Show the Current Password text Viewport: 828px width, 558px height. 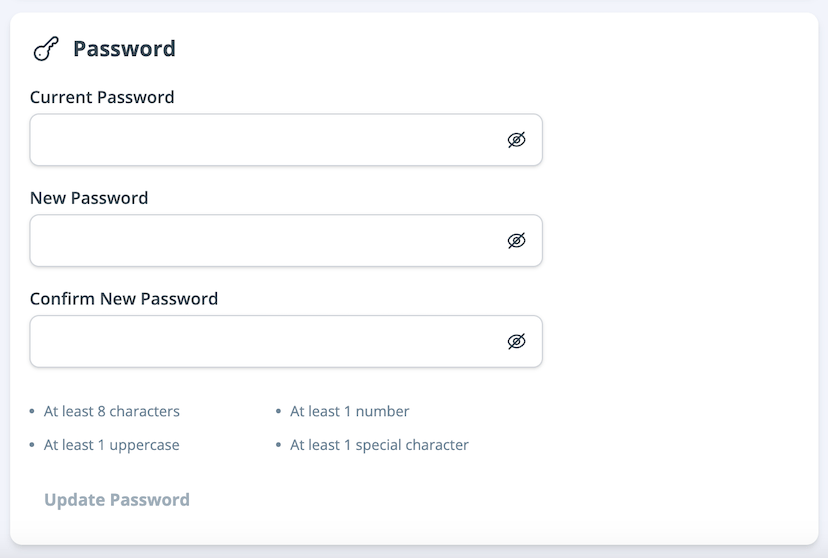tap(516, 140)
